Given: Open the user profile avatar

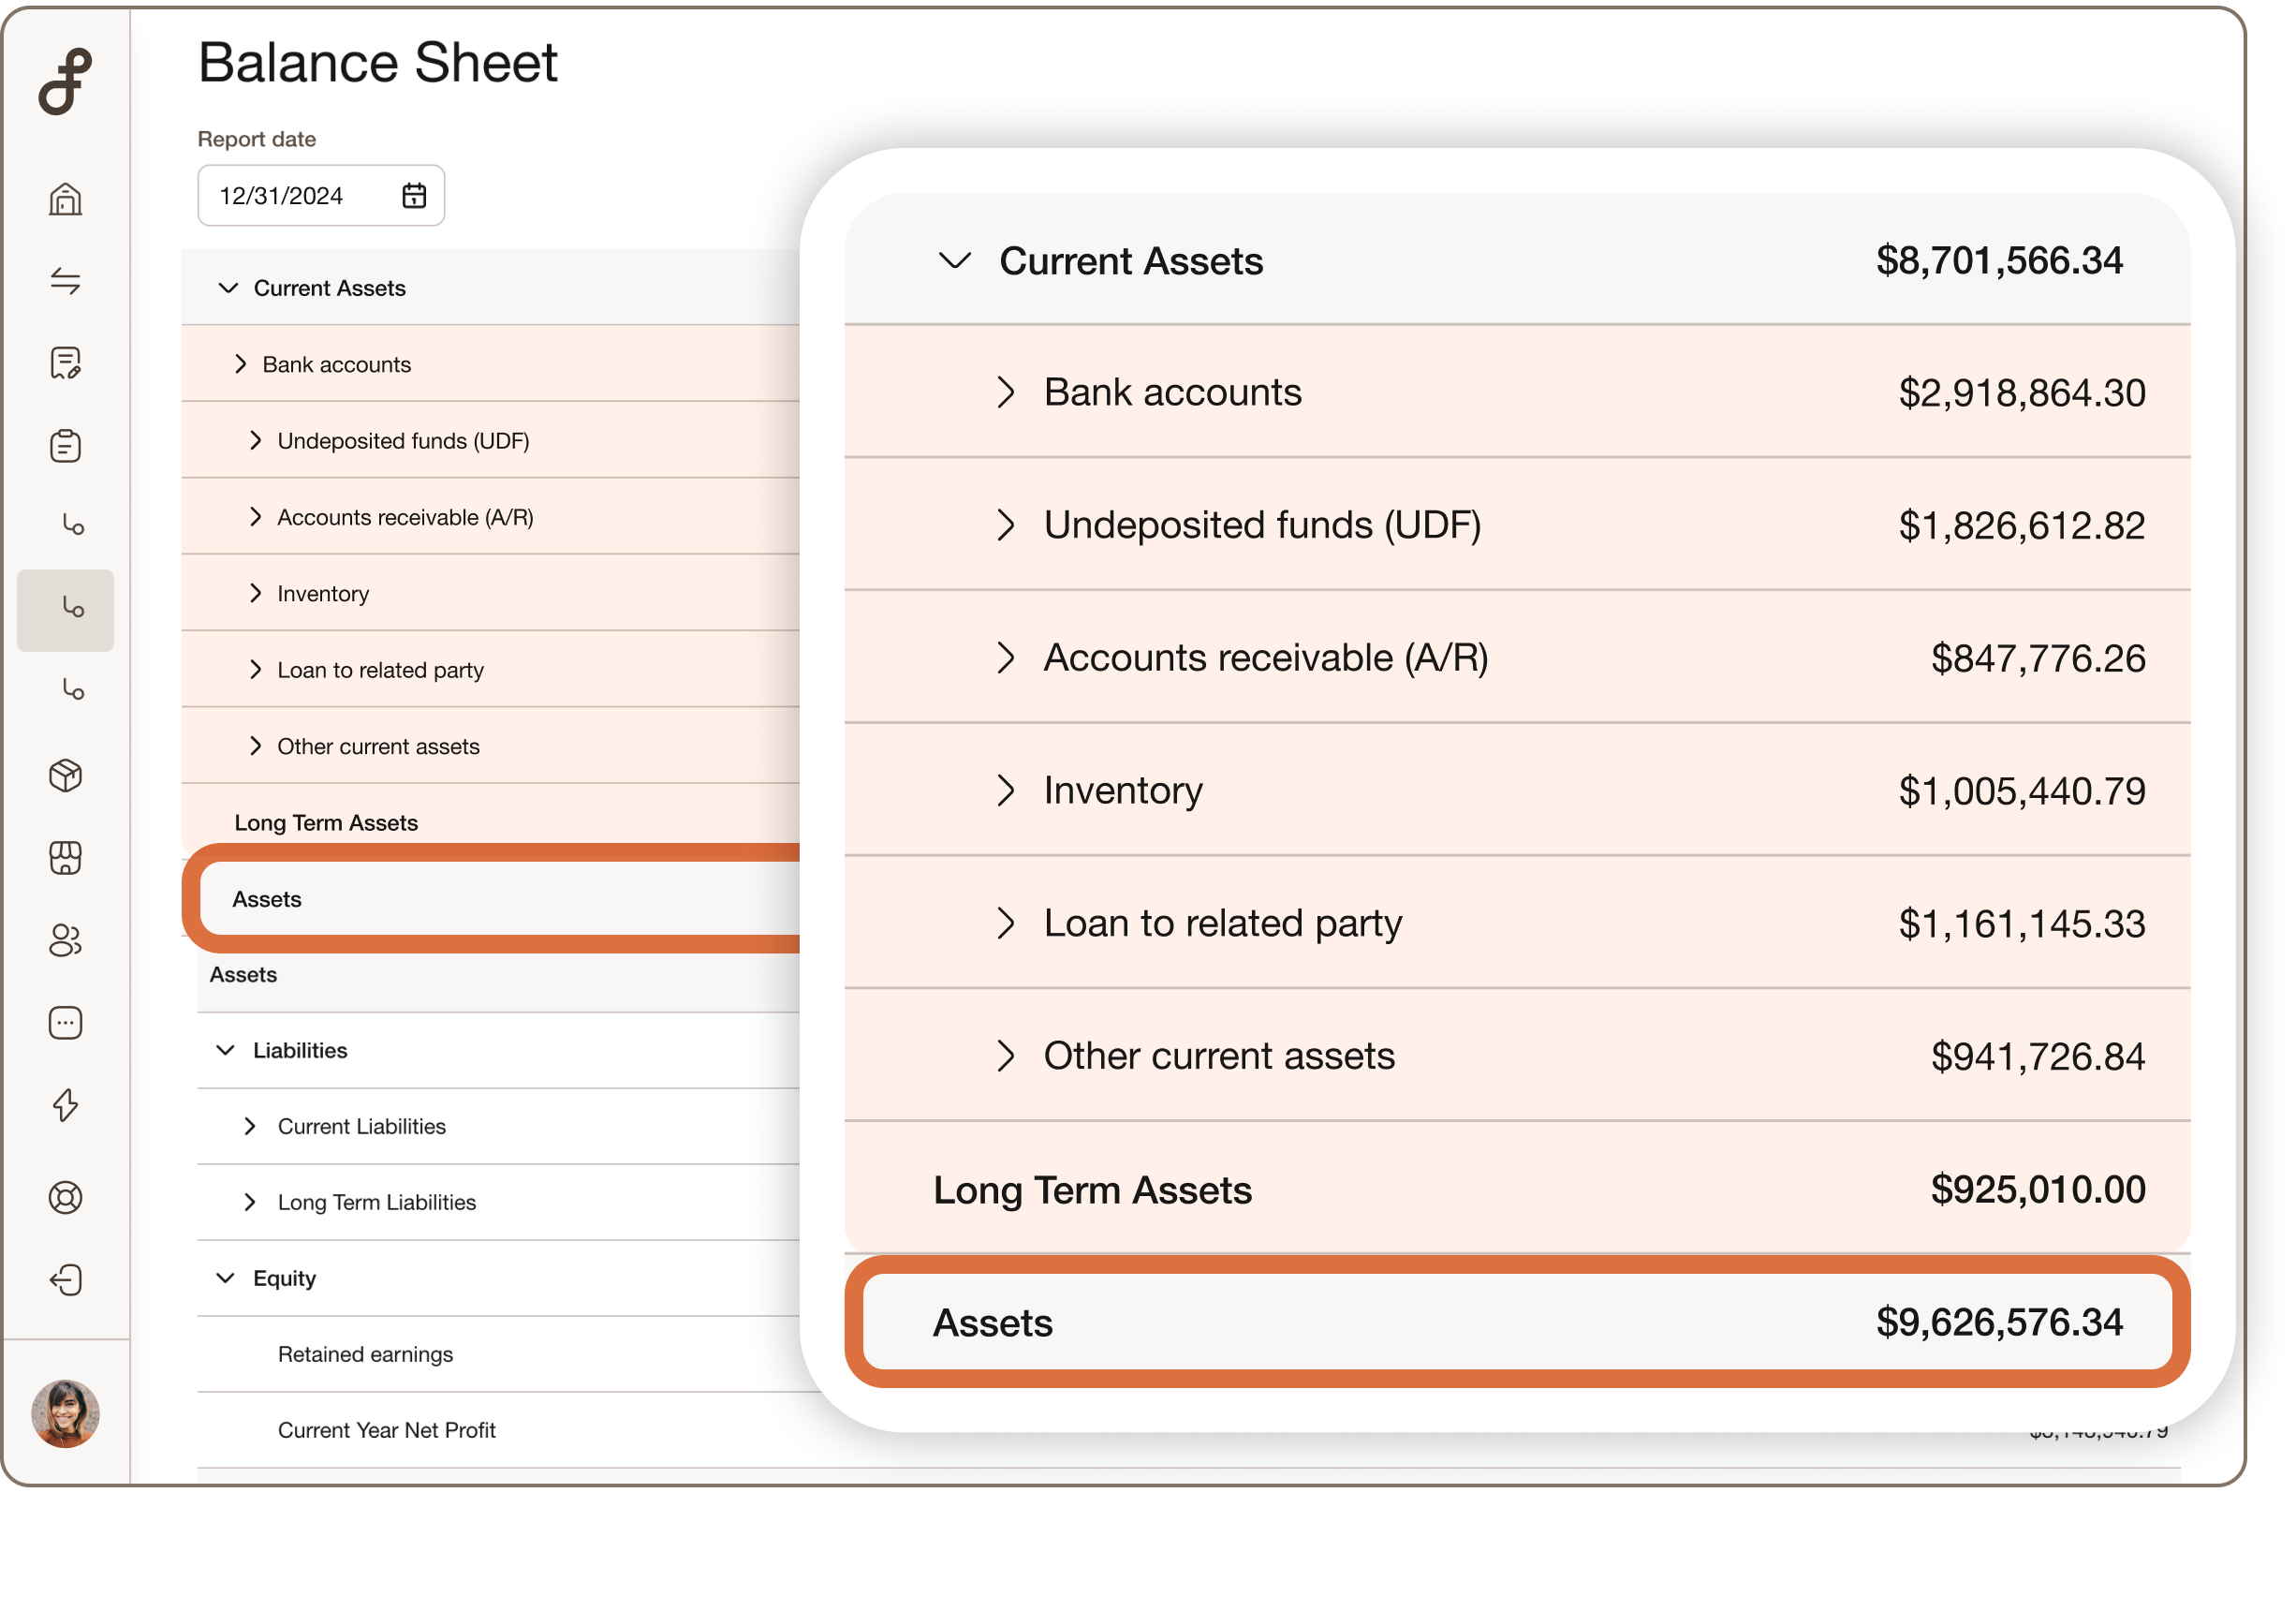Looking at the screenshot, I should point(65,1414).
